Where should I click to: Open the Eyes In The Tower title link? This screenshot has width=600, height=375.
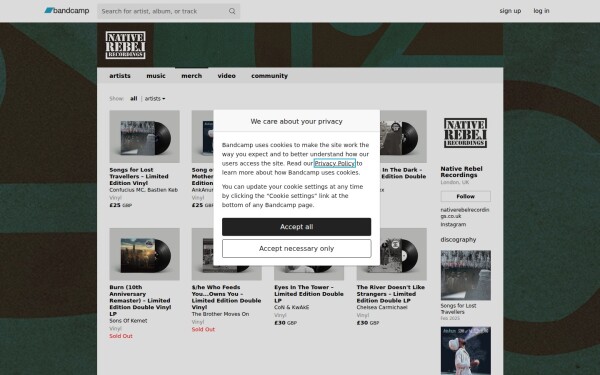(308, 294)
